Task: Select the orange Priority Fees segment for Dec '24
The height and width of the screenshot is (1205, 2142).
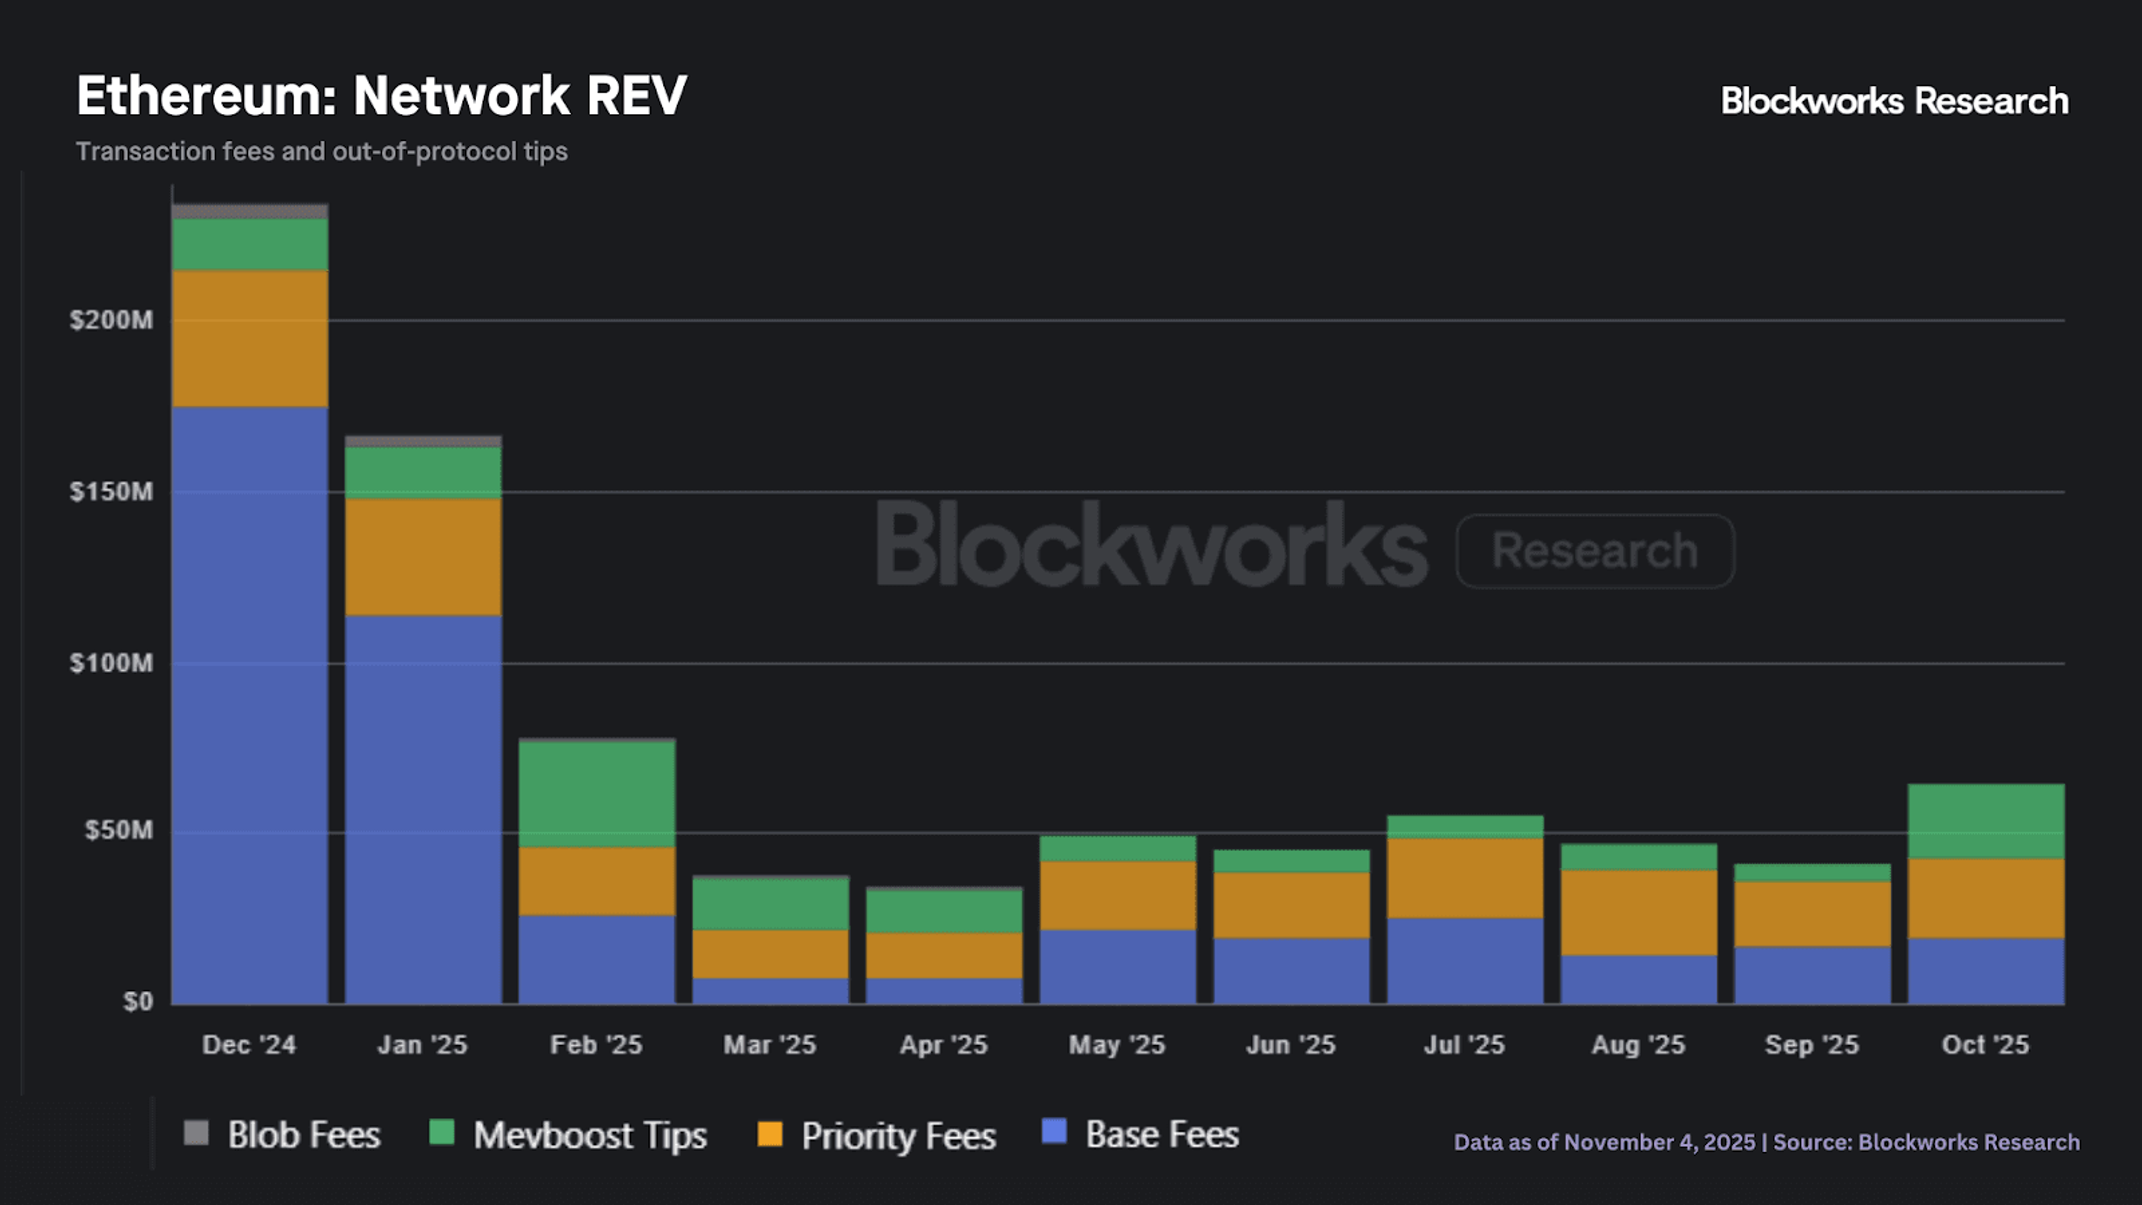Action: [250, 339]
